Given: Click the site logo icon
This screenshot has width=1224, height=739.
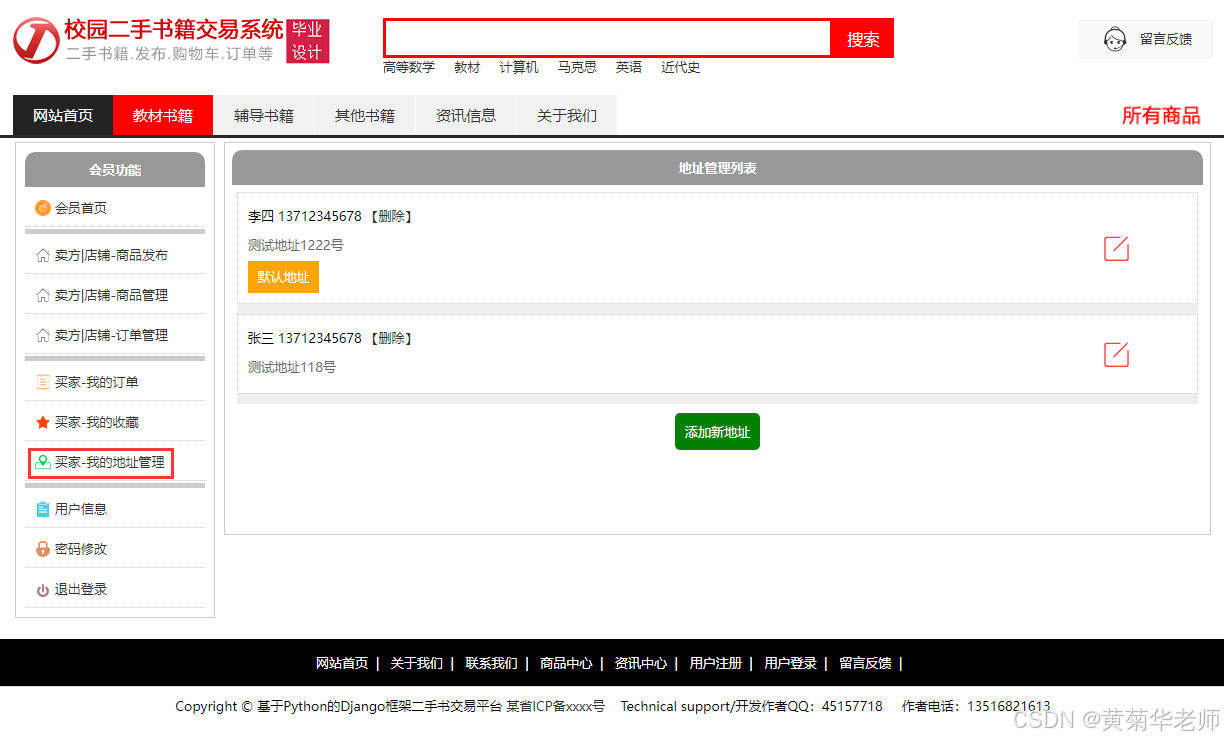Looking at the screenshot, I should 36,40.
